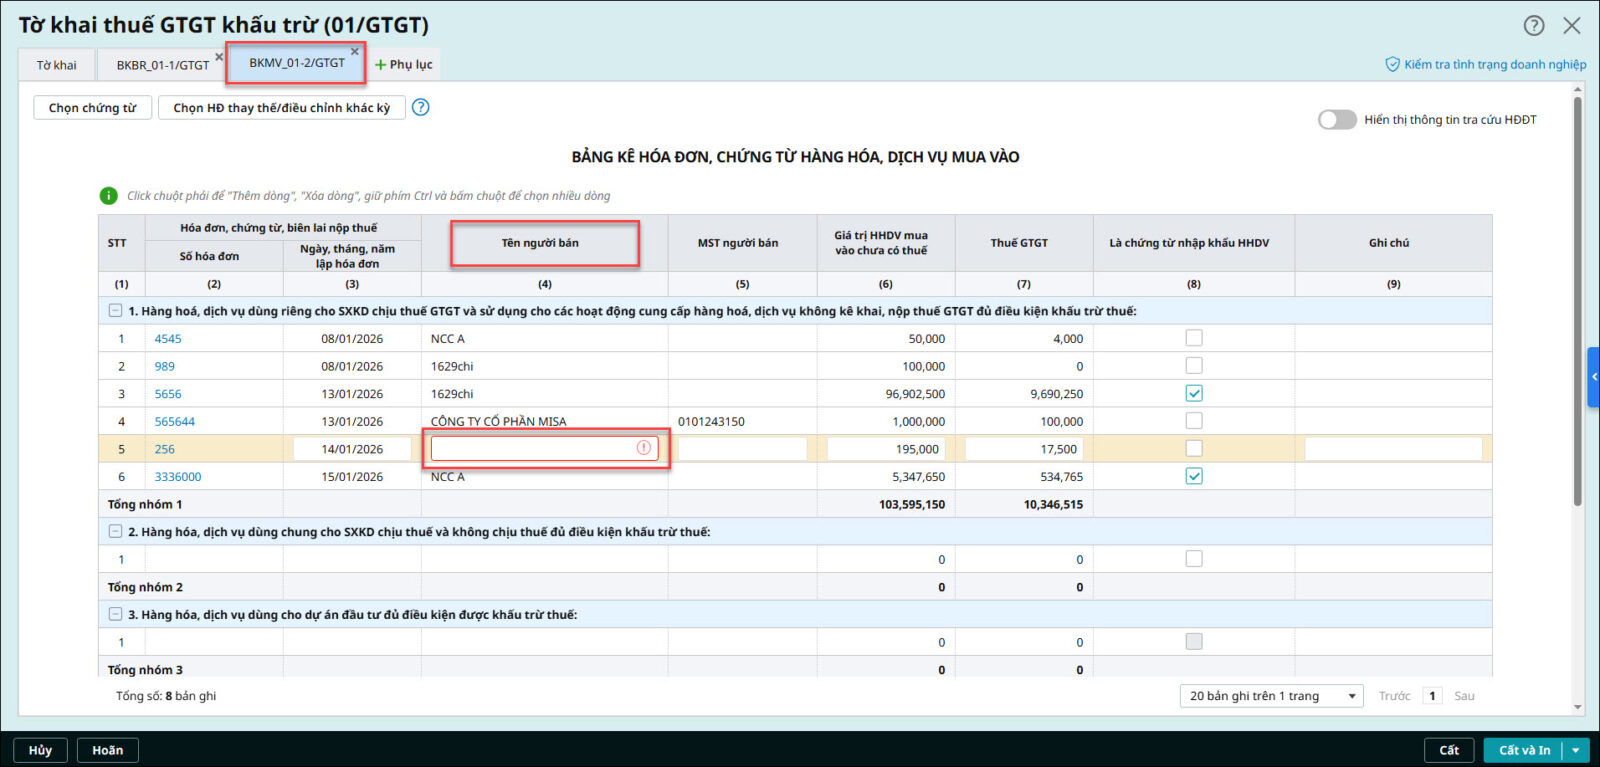Collapse group 1 deductible goods section
The image size is (1600, 767).
pos(116,311)
